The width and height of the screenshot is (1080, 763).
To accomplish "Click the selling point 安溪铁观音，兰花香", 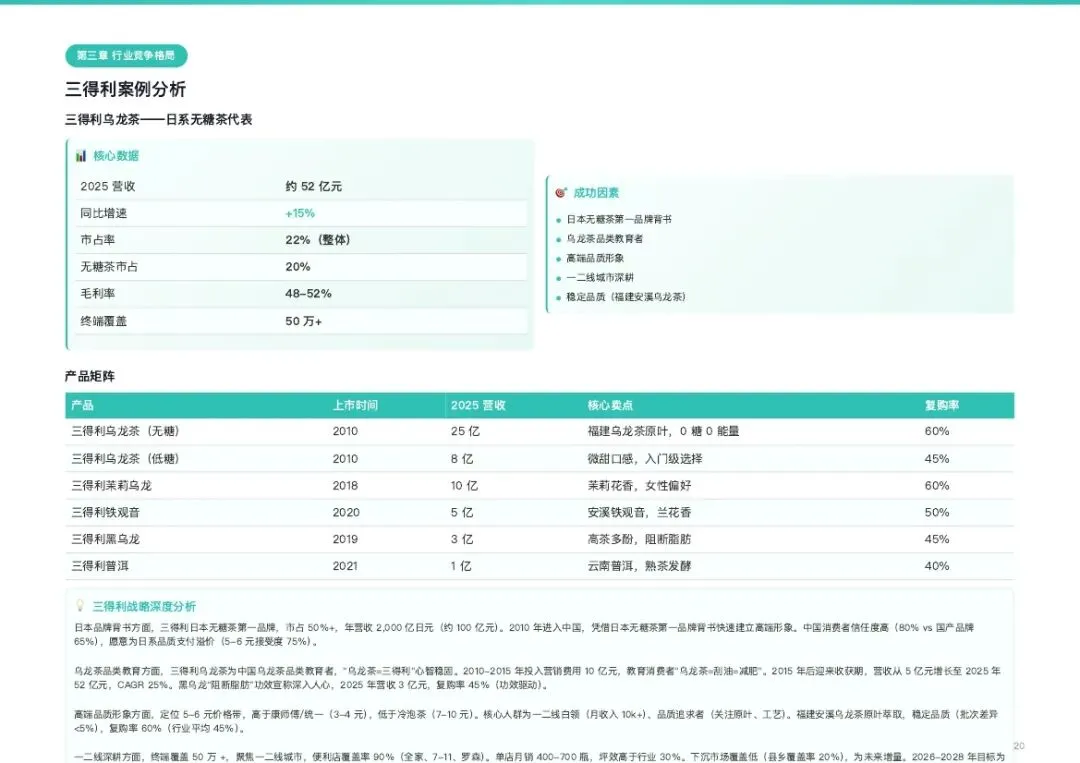I will coord(639,513).
